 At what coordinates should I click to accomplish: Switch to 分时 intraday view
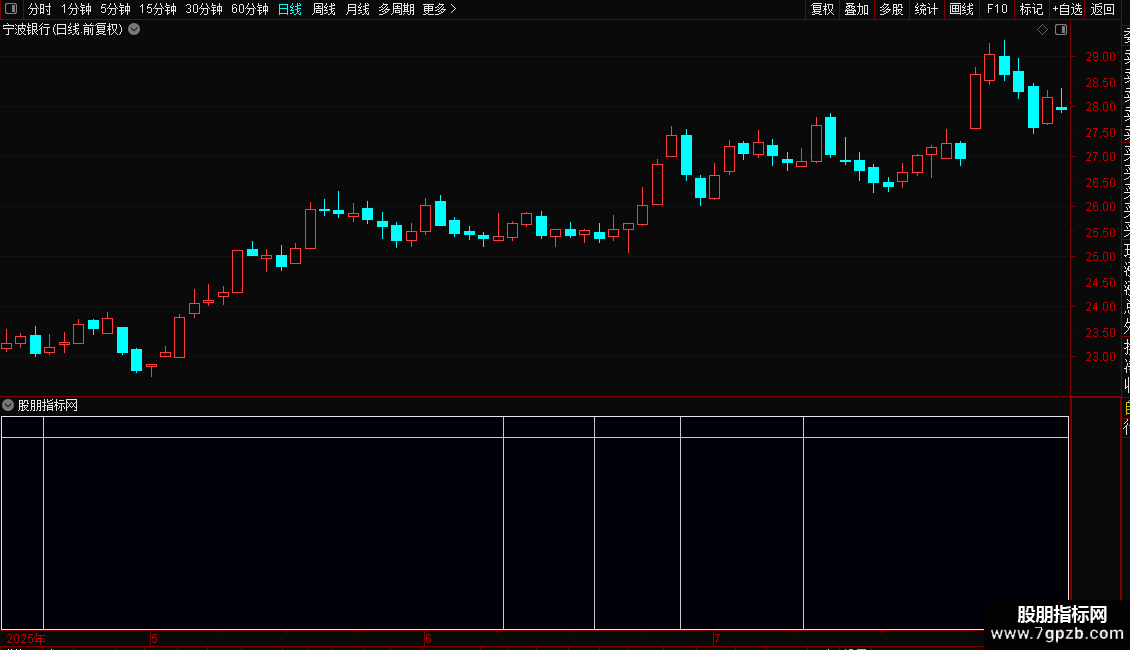pyautogui.click(x=40, y=9)
